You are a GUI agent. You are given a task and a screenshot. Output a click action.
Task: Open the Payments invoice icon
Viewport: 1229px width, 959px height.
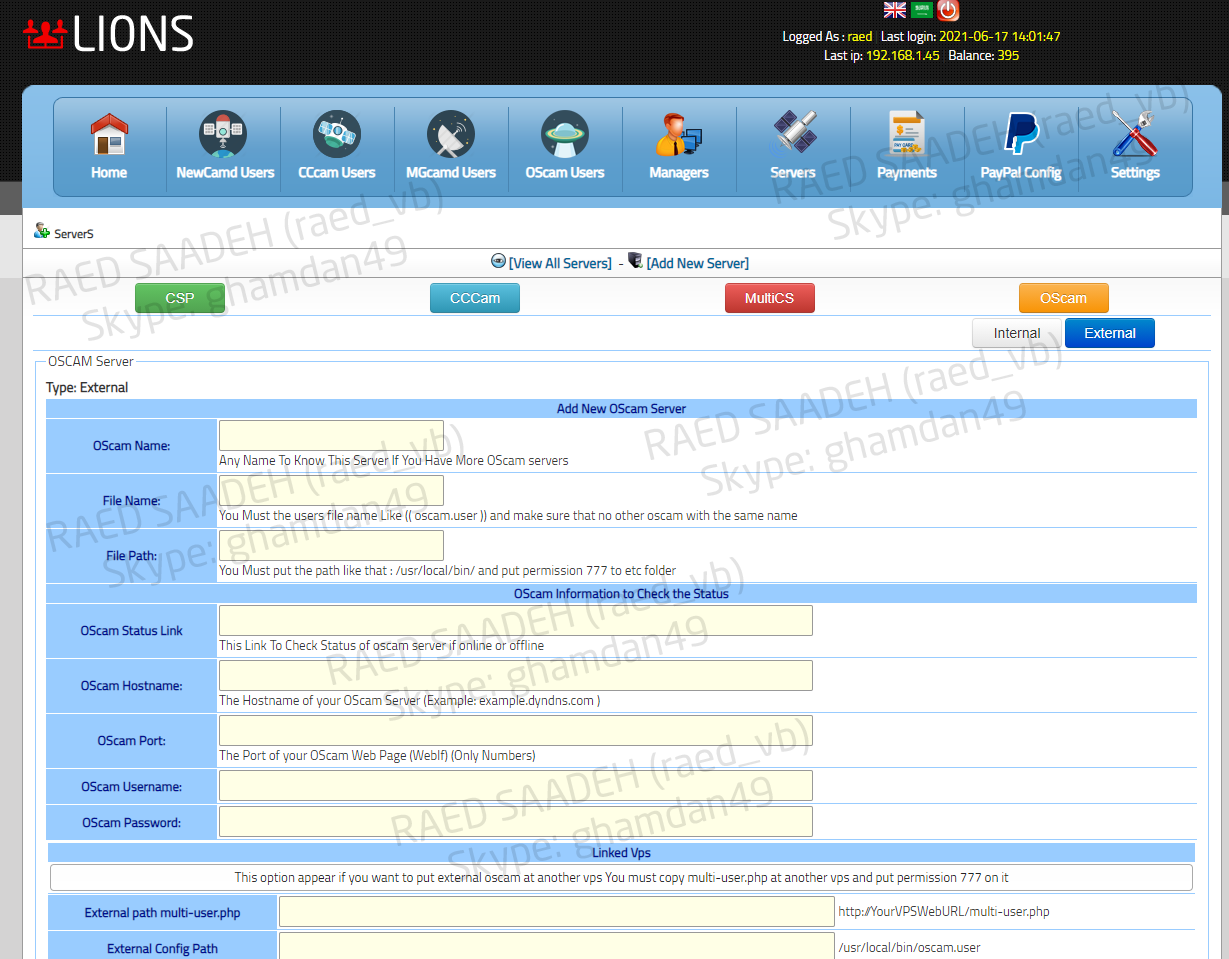tap(907, 134)
